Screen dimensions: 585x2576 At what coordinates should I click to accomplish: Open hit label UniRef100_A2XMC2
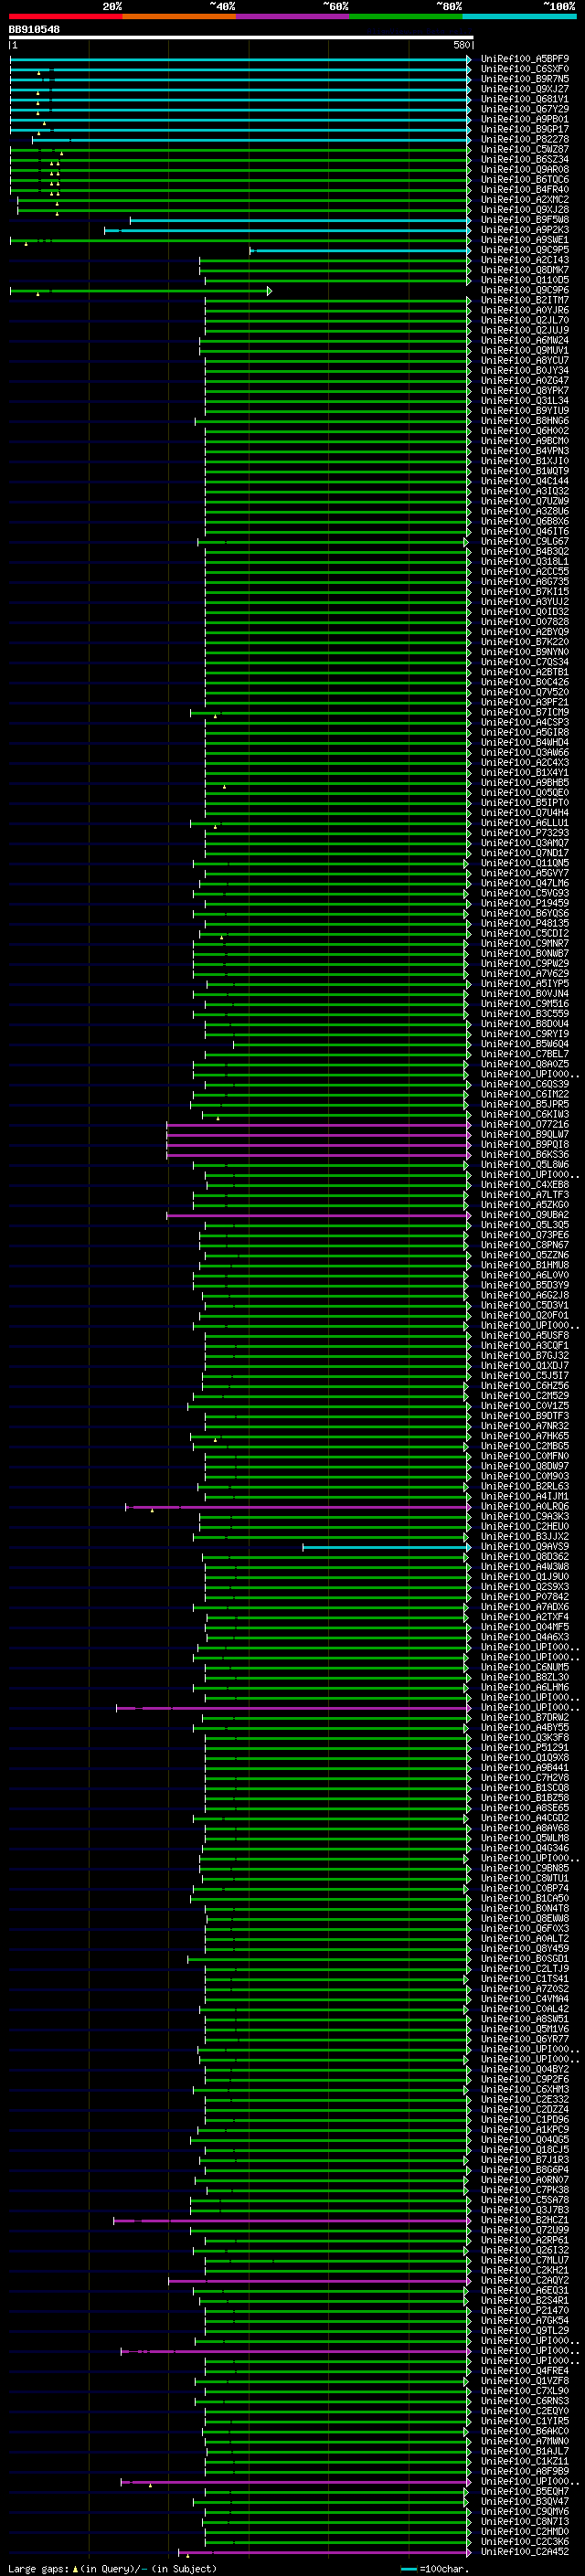point(525,200)
